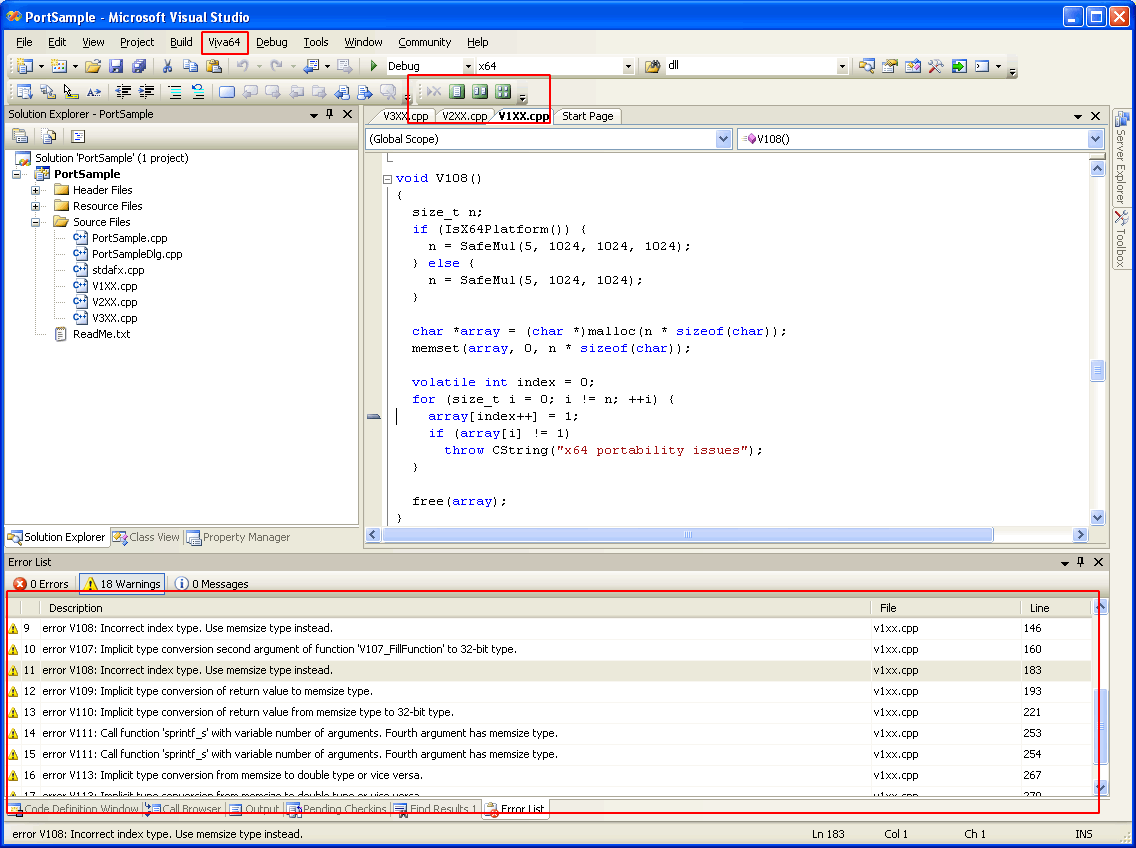Click the editor vertical scrollbar thumb
Viewport: 1136px width, 848px height.
pos(1097,370)
